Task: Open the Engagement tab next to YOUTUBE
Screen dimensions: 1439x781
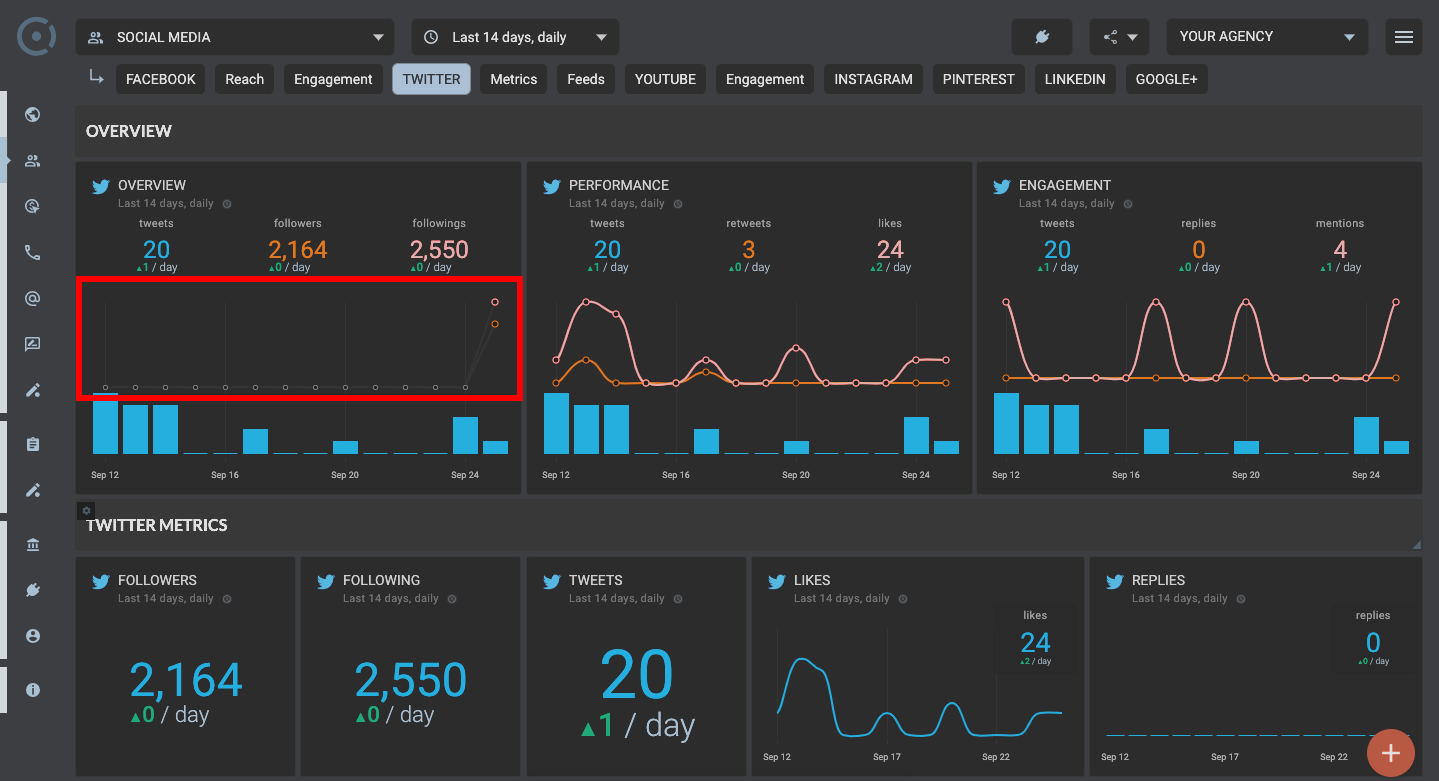Action: tap(765, 79)
